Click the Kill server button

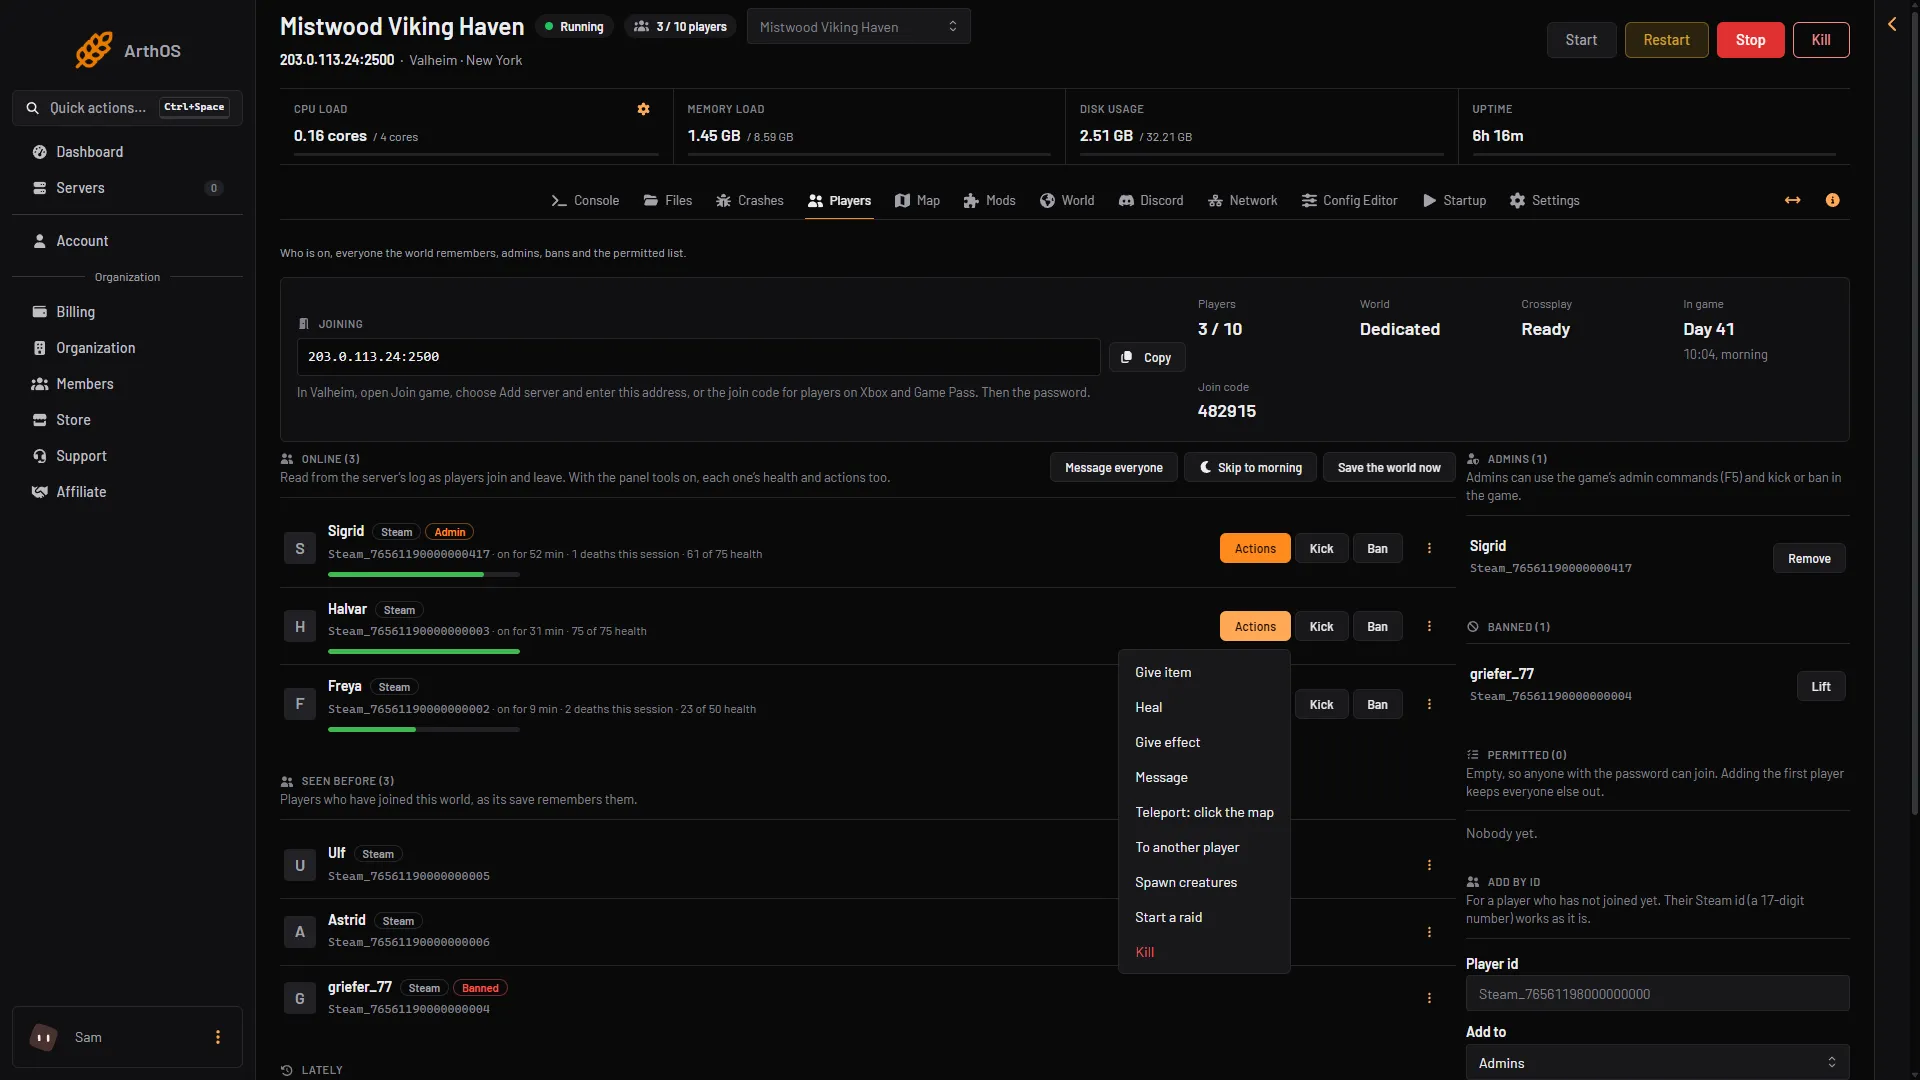coord(1821,40)
